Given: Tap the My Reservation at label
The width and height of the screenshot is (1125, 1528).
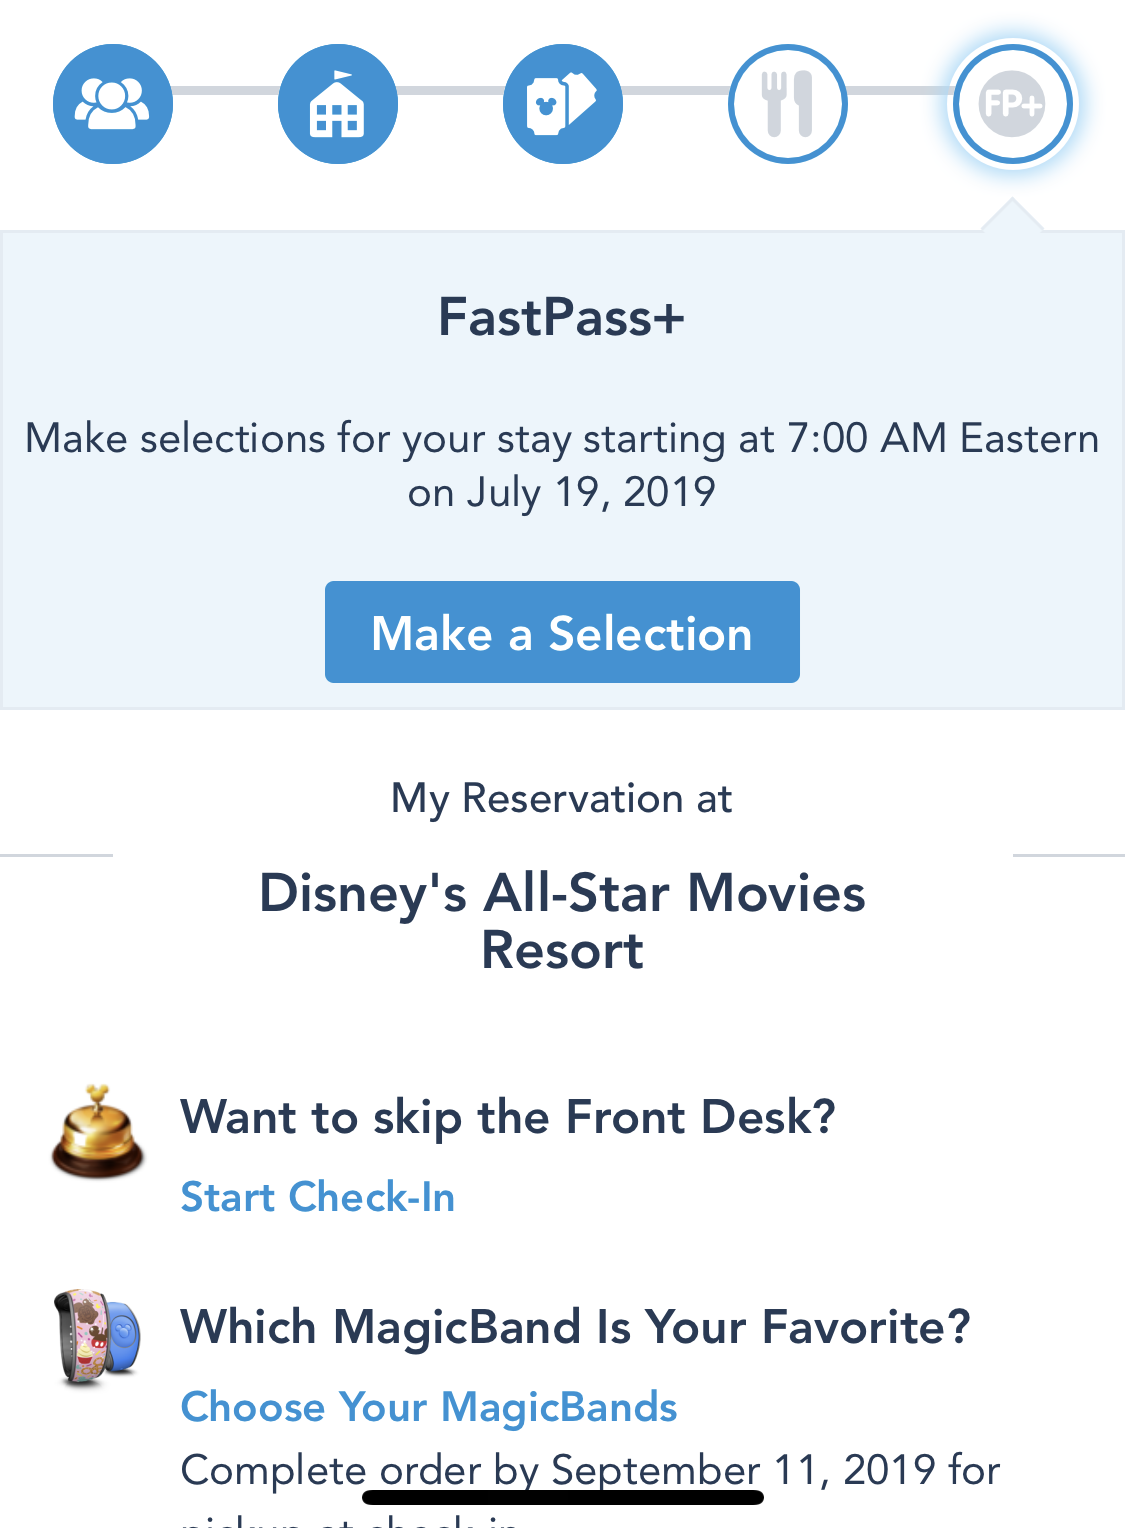Looking at the screenshot, I should [x=562, y=799].
